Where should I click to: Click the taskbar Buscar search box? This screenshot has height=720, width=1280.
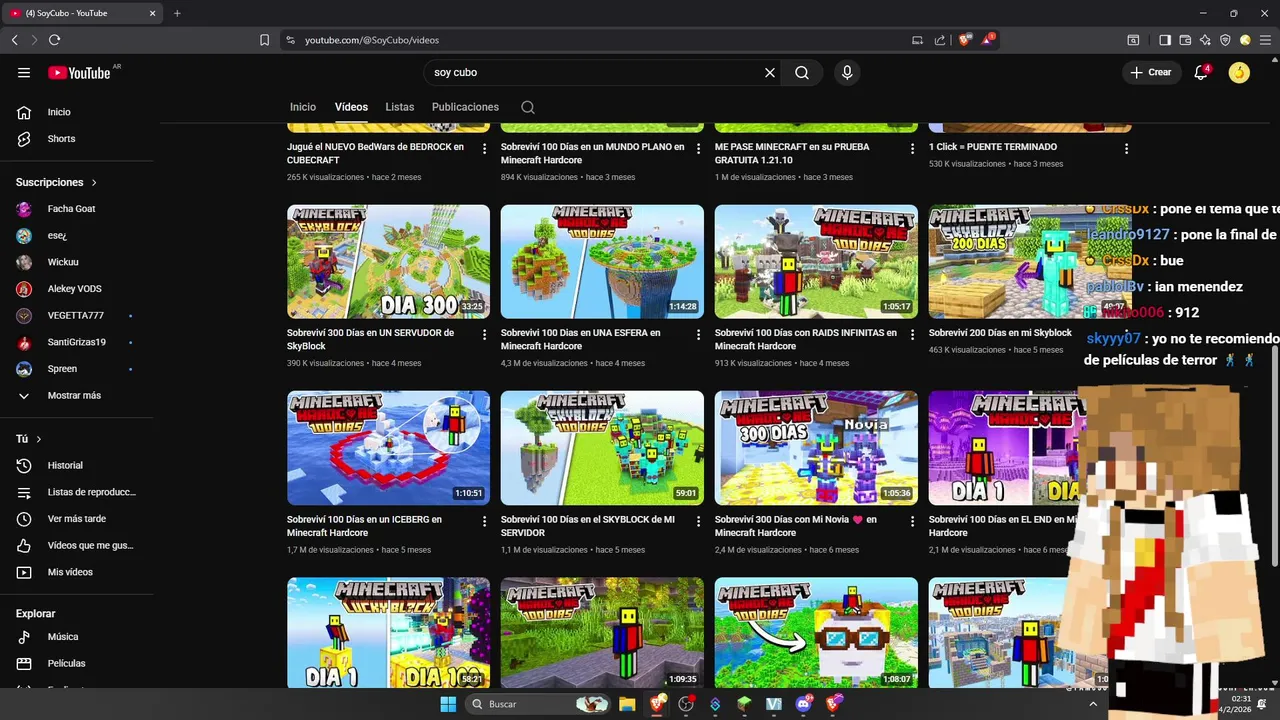click(x=539, y=704)
